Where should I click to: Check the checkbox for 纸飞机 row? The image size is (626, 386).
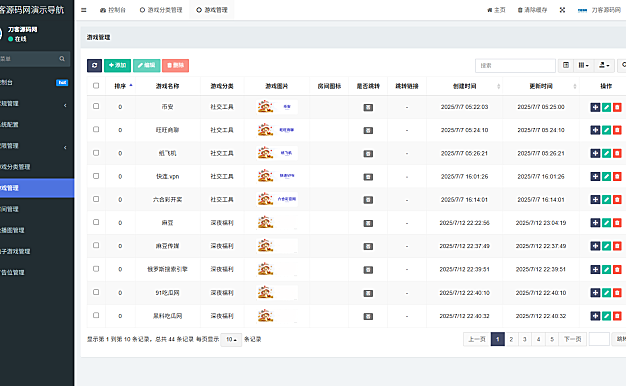[x=96, y=152]
